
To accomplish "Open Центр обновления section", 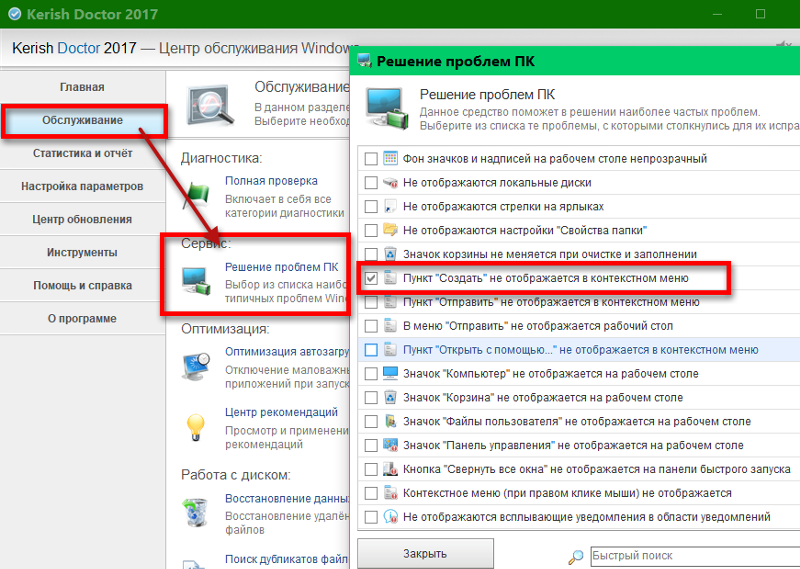I will pyautogui.click(x=82, y=219).
